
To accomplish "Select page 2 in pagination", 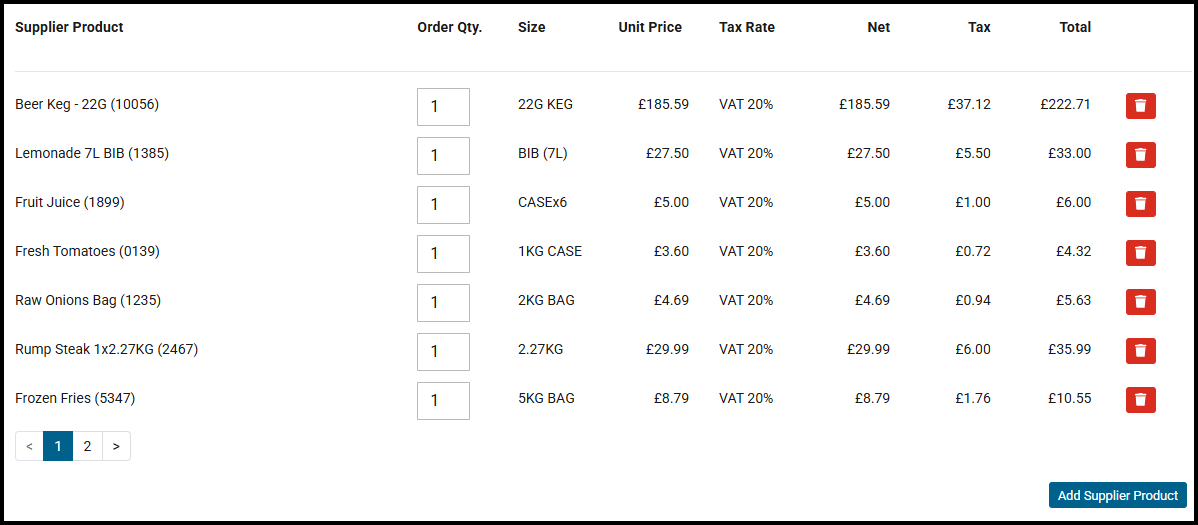I will click(87, 446).
